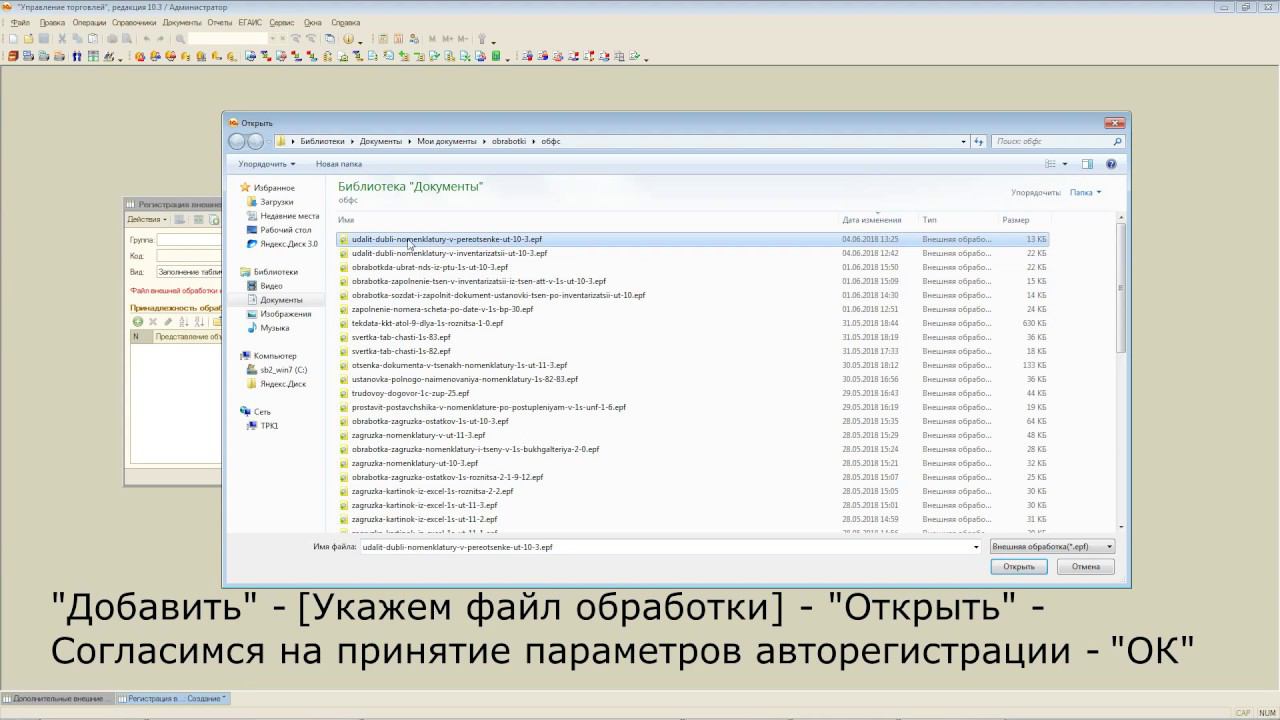The height and width of the screenshot is (720, 1280).
Task: Click the M+ memory toolbar button
Action: click(446, 39)
